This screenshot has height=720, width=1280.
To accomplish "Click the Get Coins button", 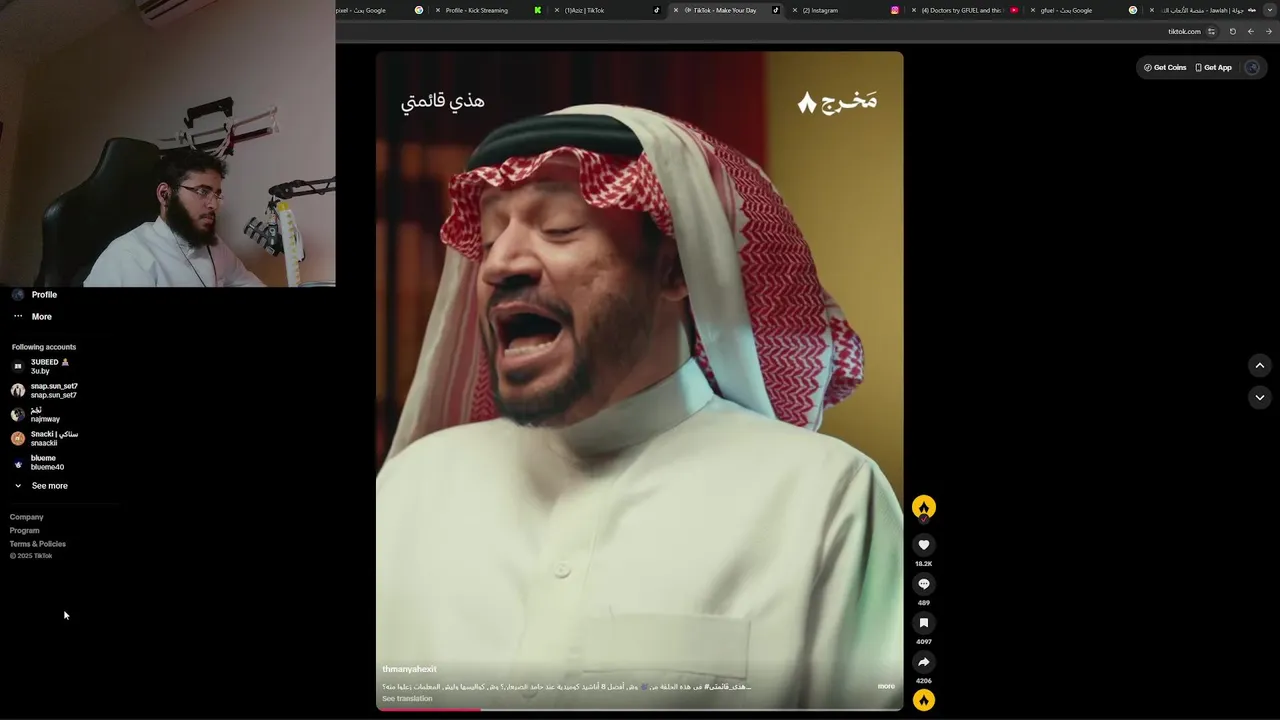I will 1165,67.
